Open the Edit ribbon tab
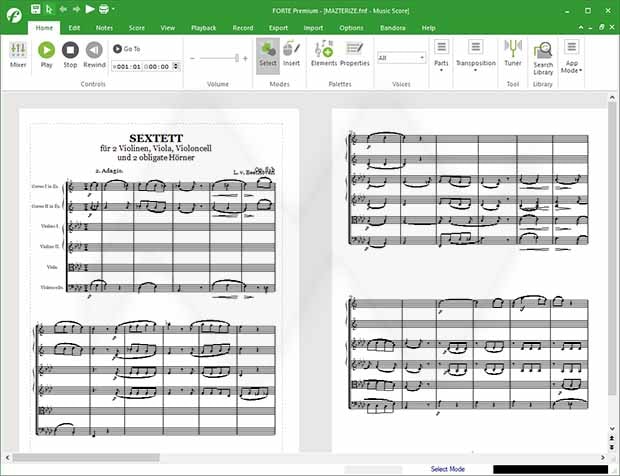This screenshot has height=476, width=620. click(74, 28)
